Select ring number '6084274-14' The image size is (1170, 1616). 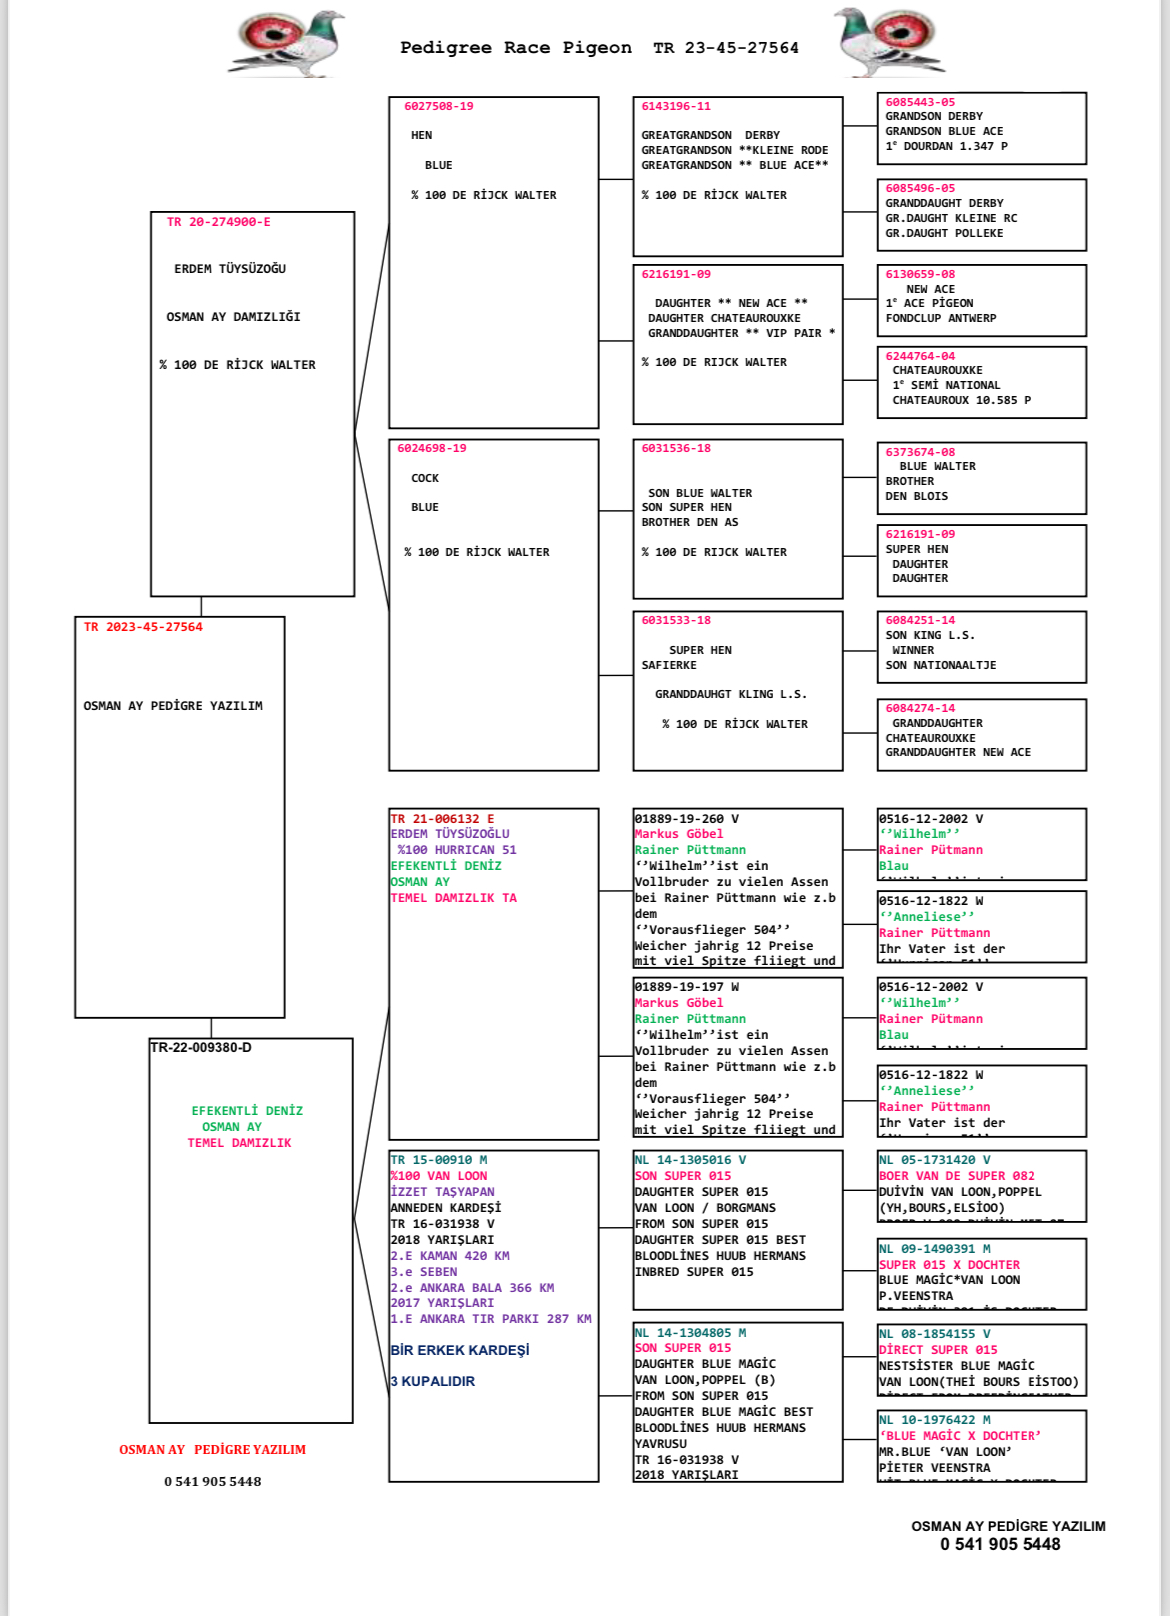click(920, 708)
